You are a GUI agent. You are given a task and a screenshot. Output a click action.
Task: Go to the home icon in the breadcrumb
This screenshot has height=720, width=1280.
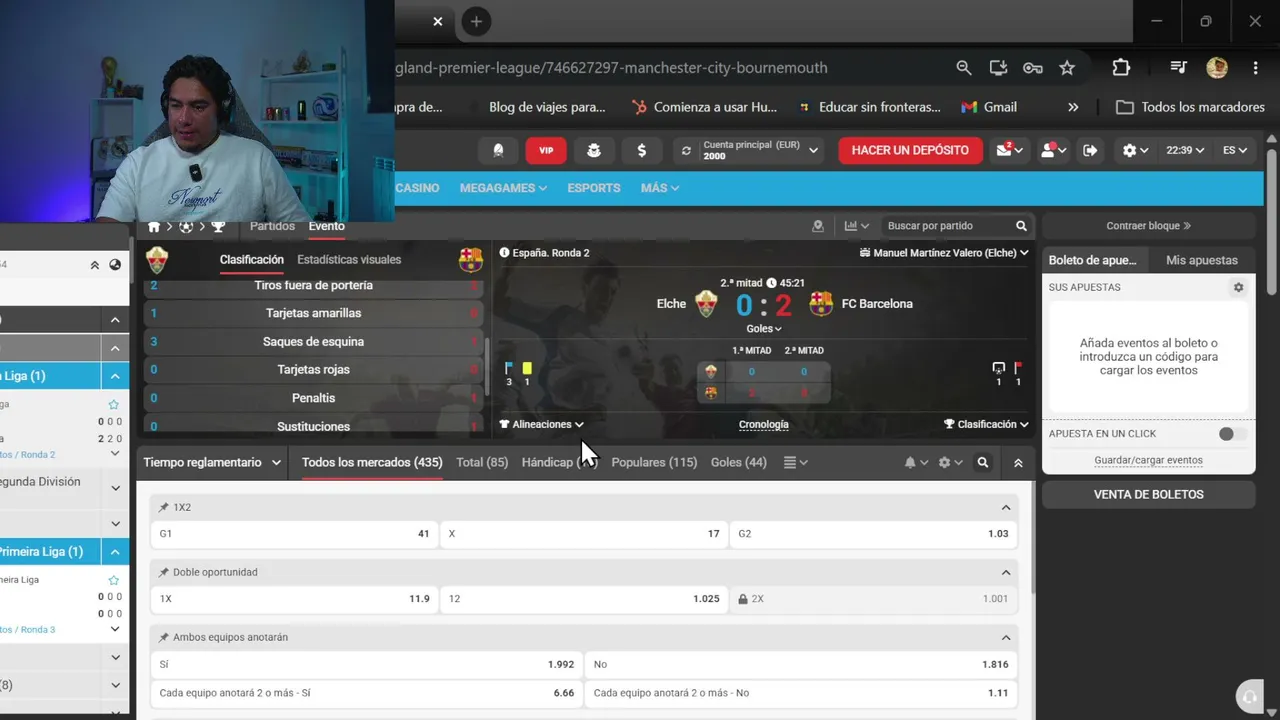154,227
